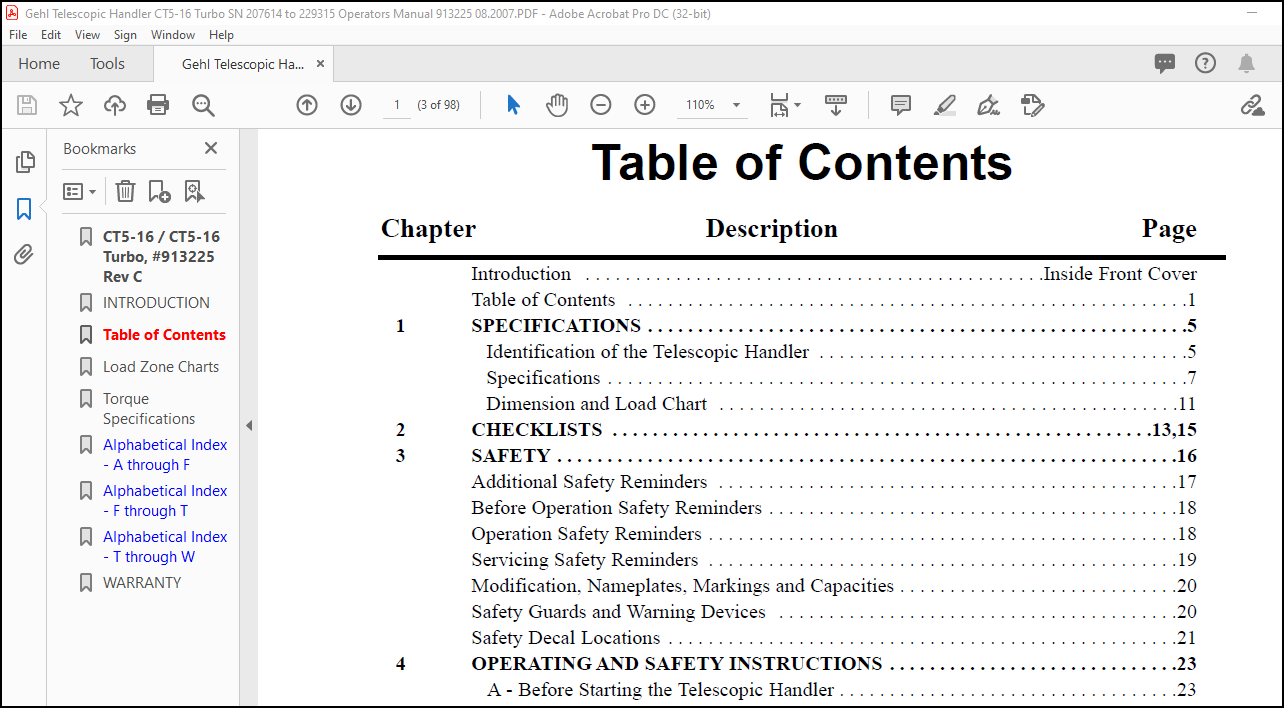Image resolution: width=1284 pixels, height=708 pixels.
Task: Open the Sign menu
Action: tap(125, 34)
